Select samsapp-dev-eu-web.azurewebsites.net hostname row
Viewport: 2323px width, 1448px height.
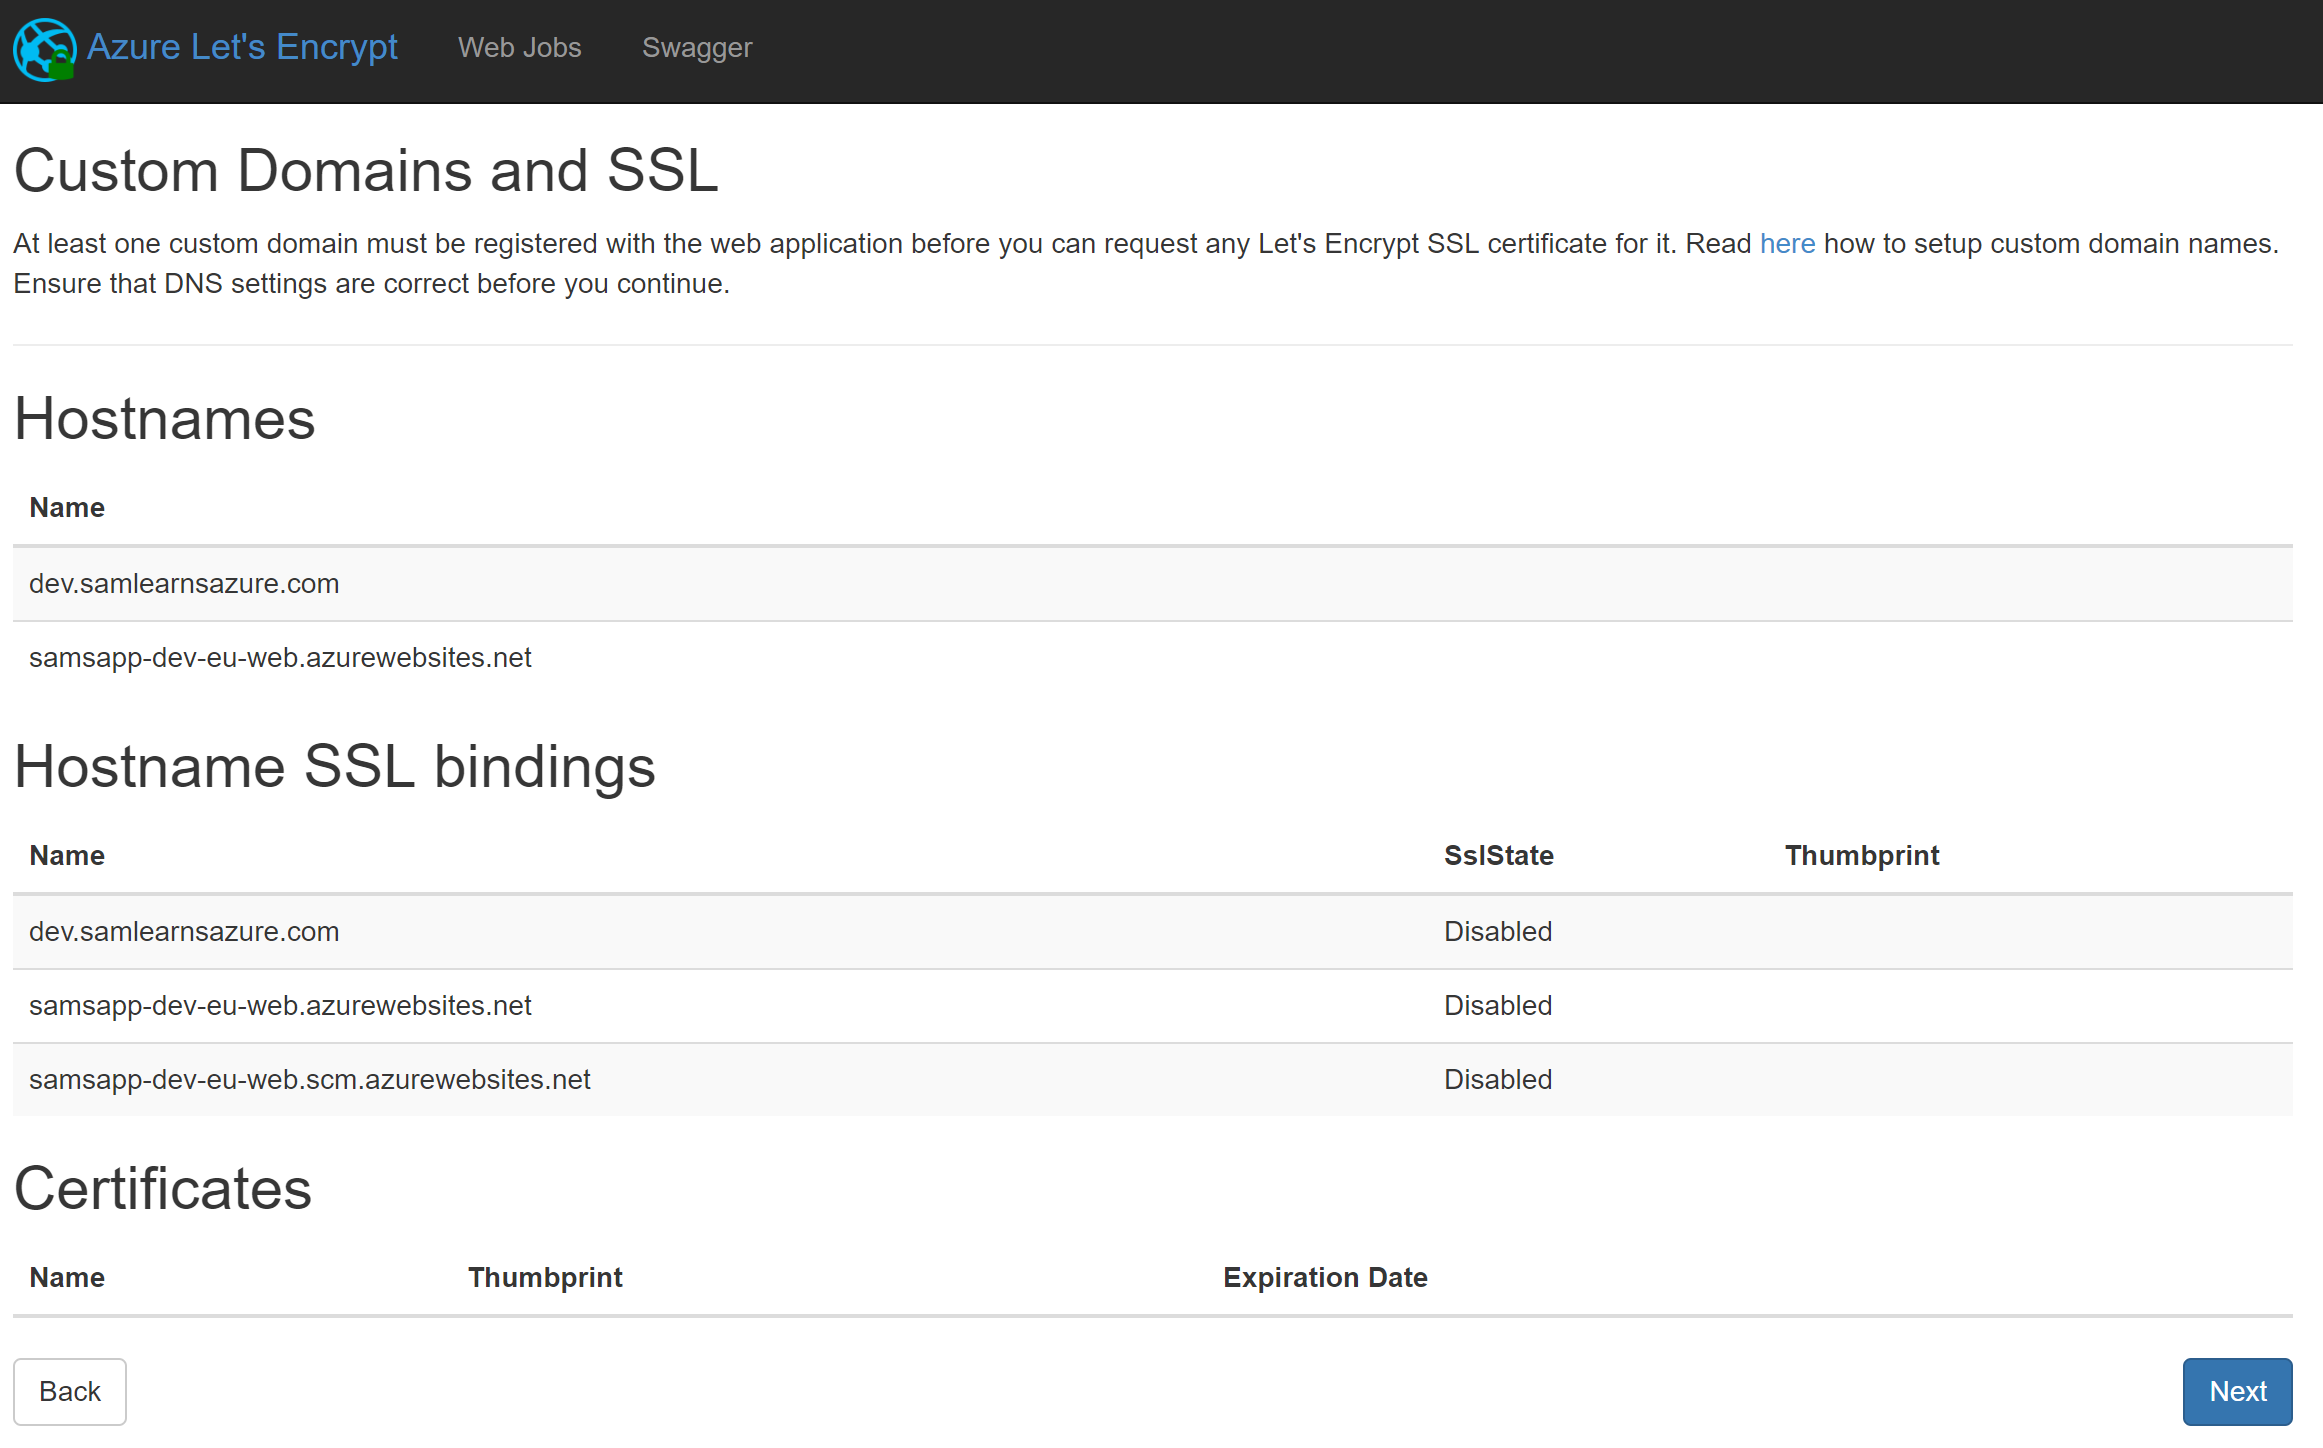click(280, 657)
